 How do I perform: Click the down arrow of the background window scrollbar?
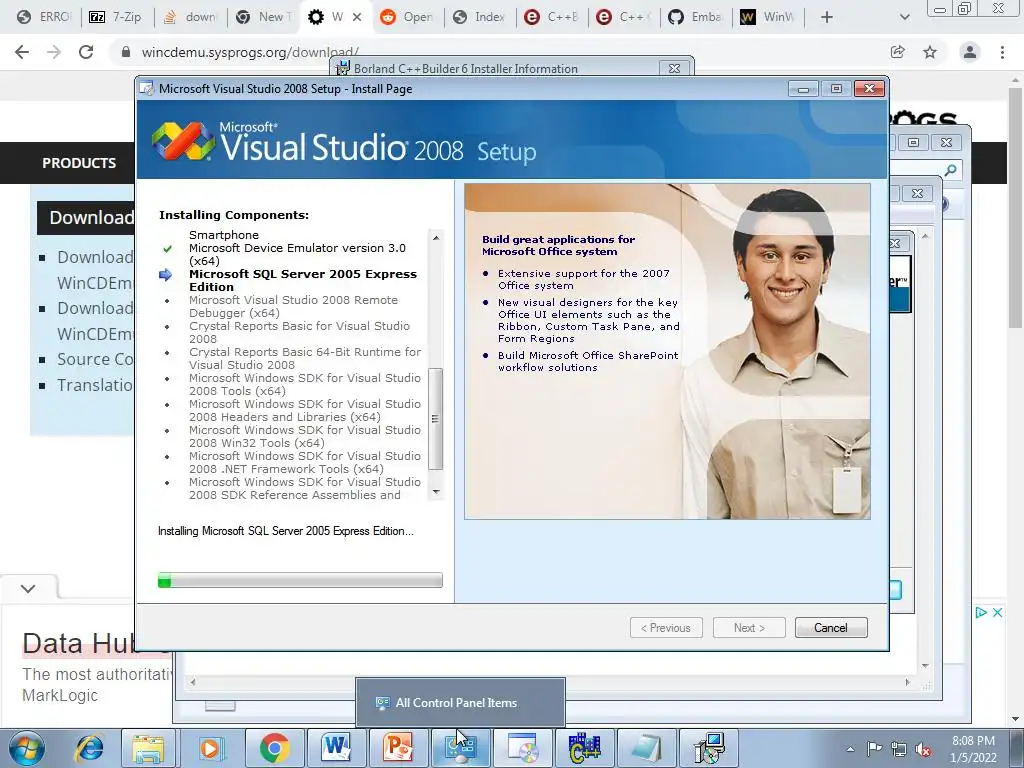(x=925, y=665)
